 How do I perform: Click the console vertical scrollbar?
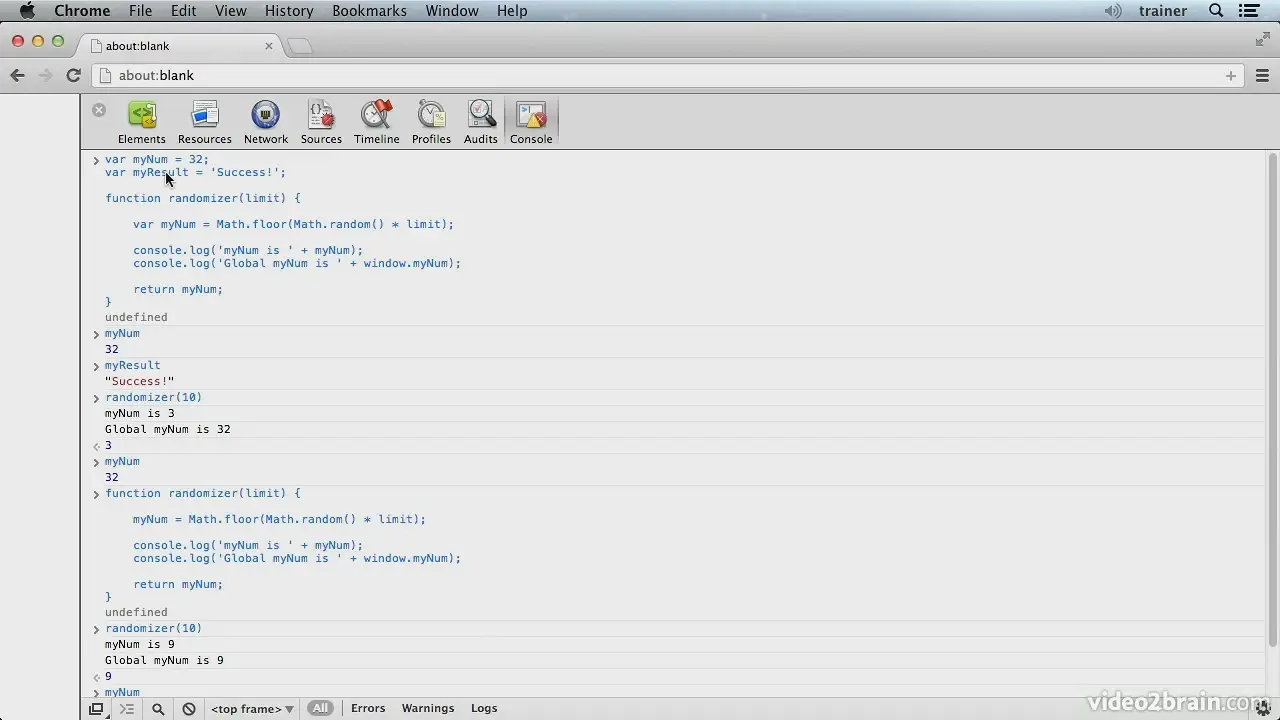click(1272, 400)
